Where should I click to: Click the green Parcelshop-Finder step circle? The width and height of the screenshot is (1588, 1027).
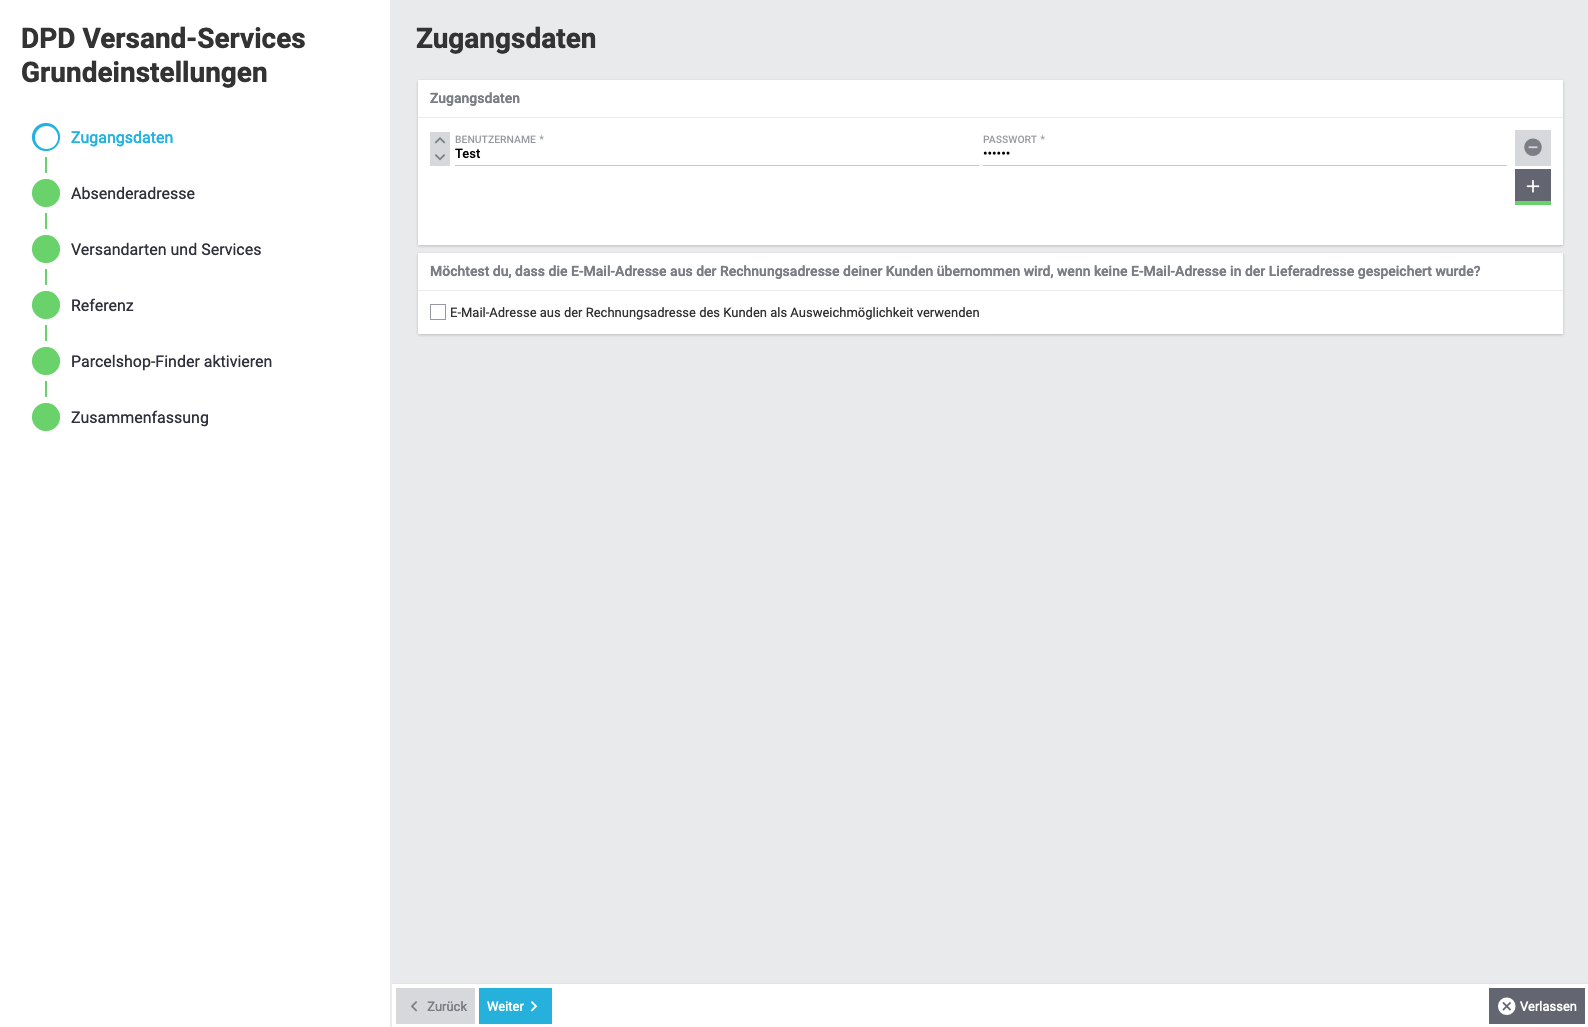(x=46, y=361)
